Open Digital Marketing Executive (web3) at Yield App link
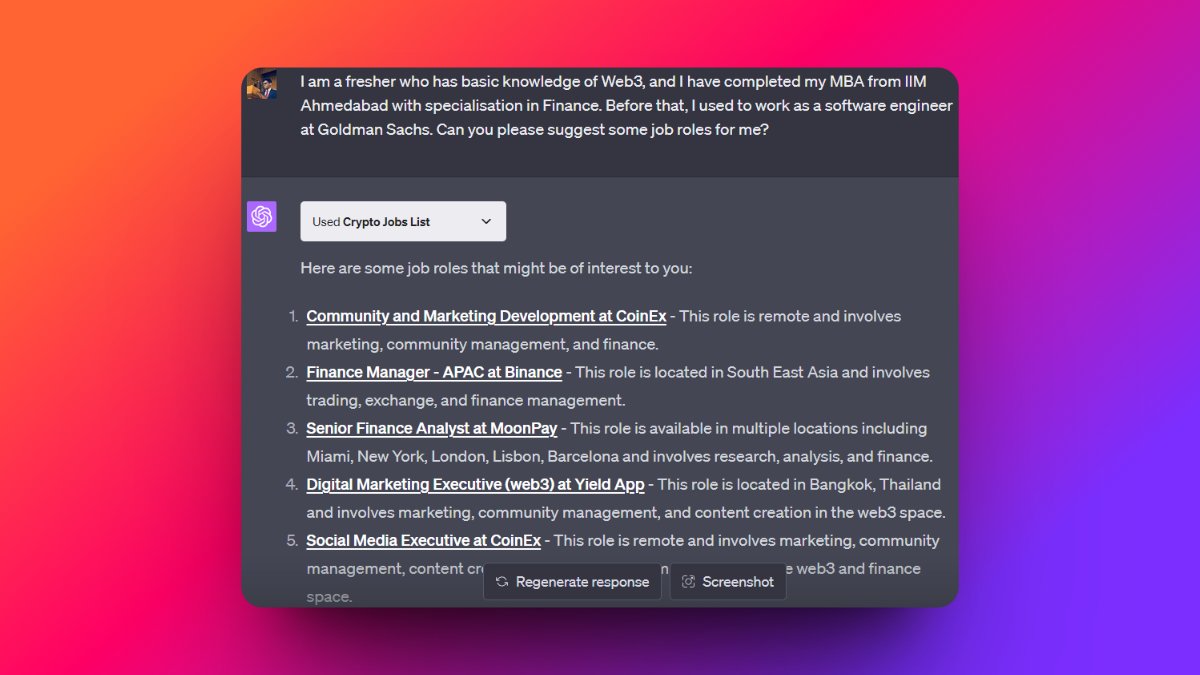 475,484
